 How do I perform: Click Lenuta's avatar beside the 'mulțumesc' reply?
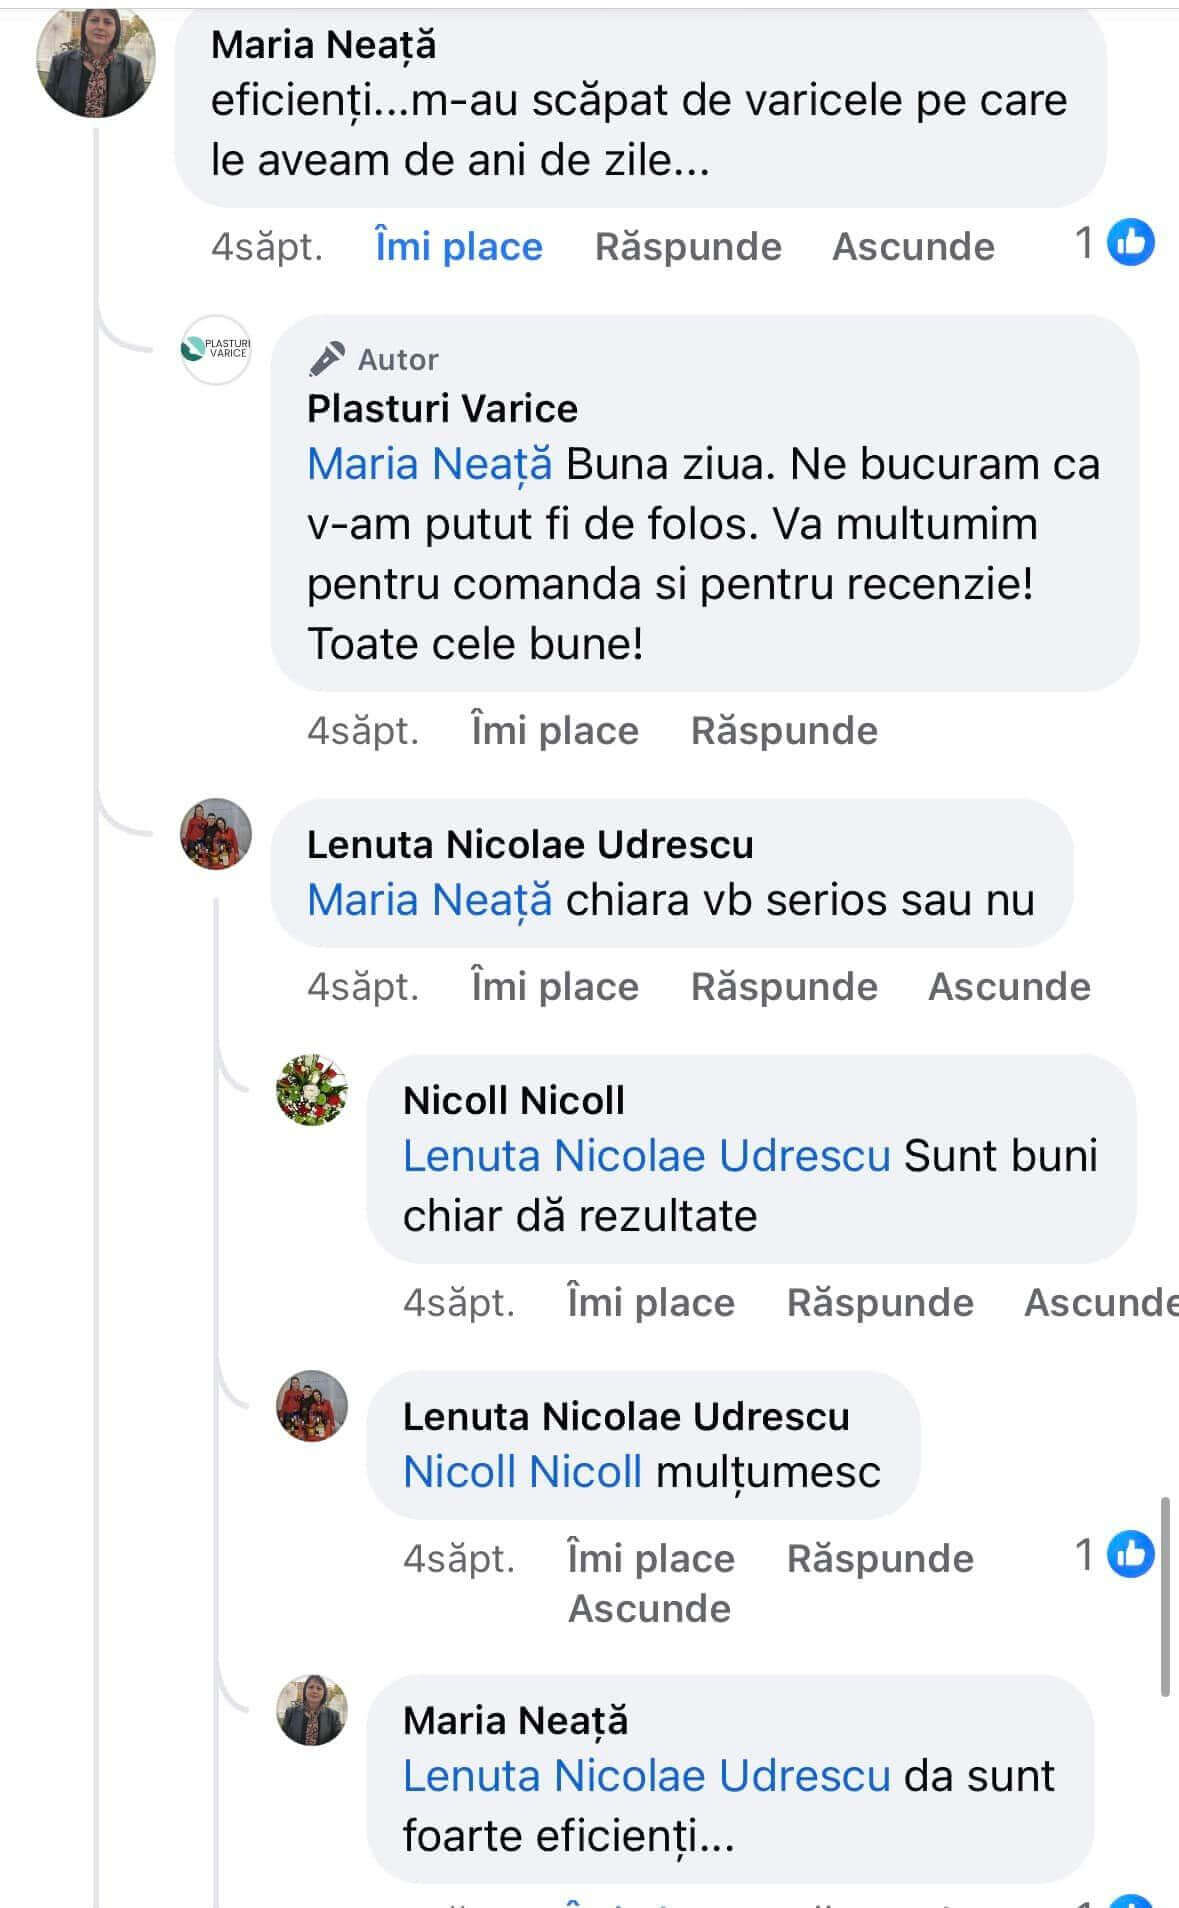tap(312, 1406)
